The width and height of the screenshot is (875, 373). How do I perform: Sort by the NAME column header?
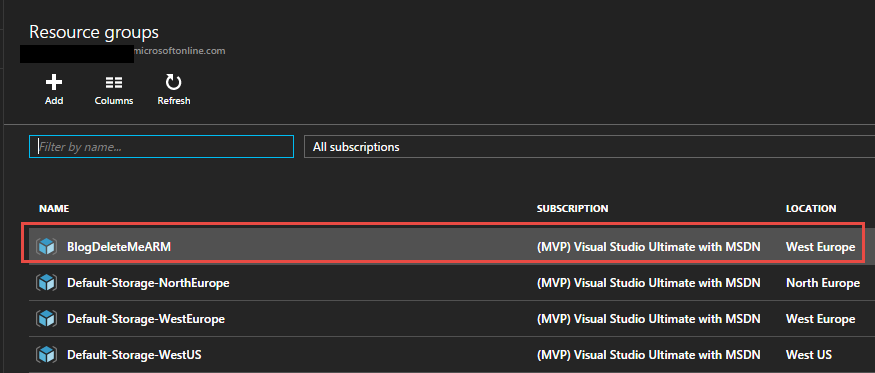pos(54,209)
